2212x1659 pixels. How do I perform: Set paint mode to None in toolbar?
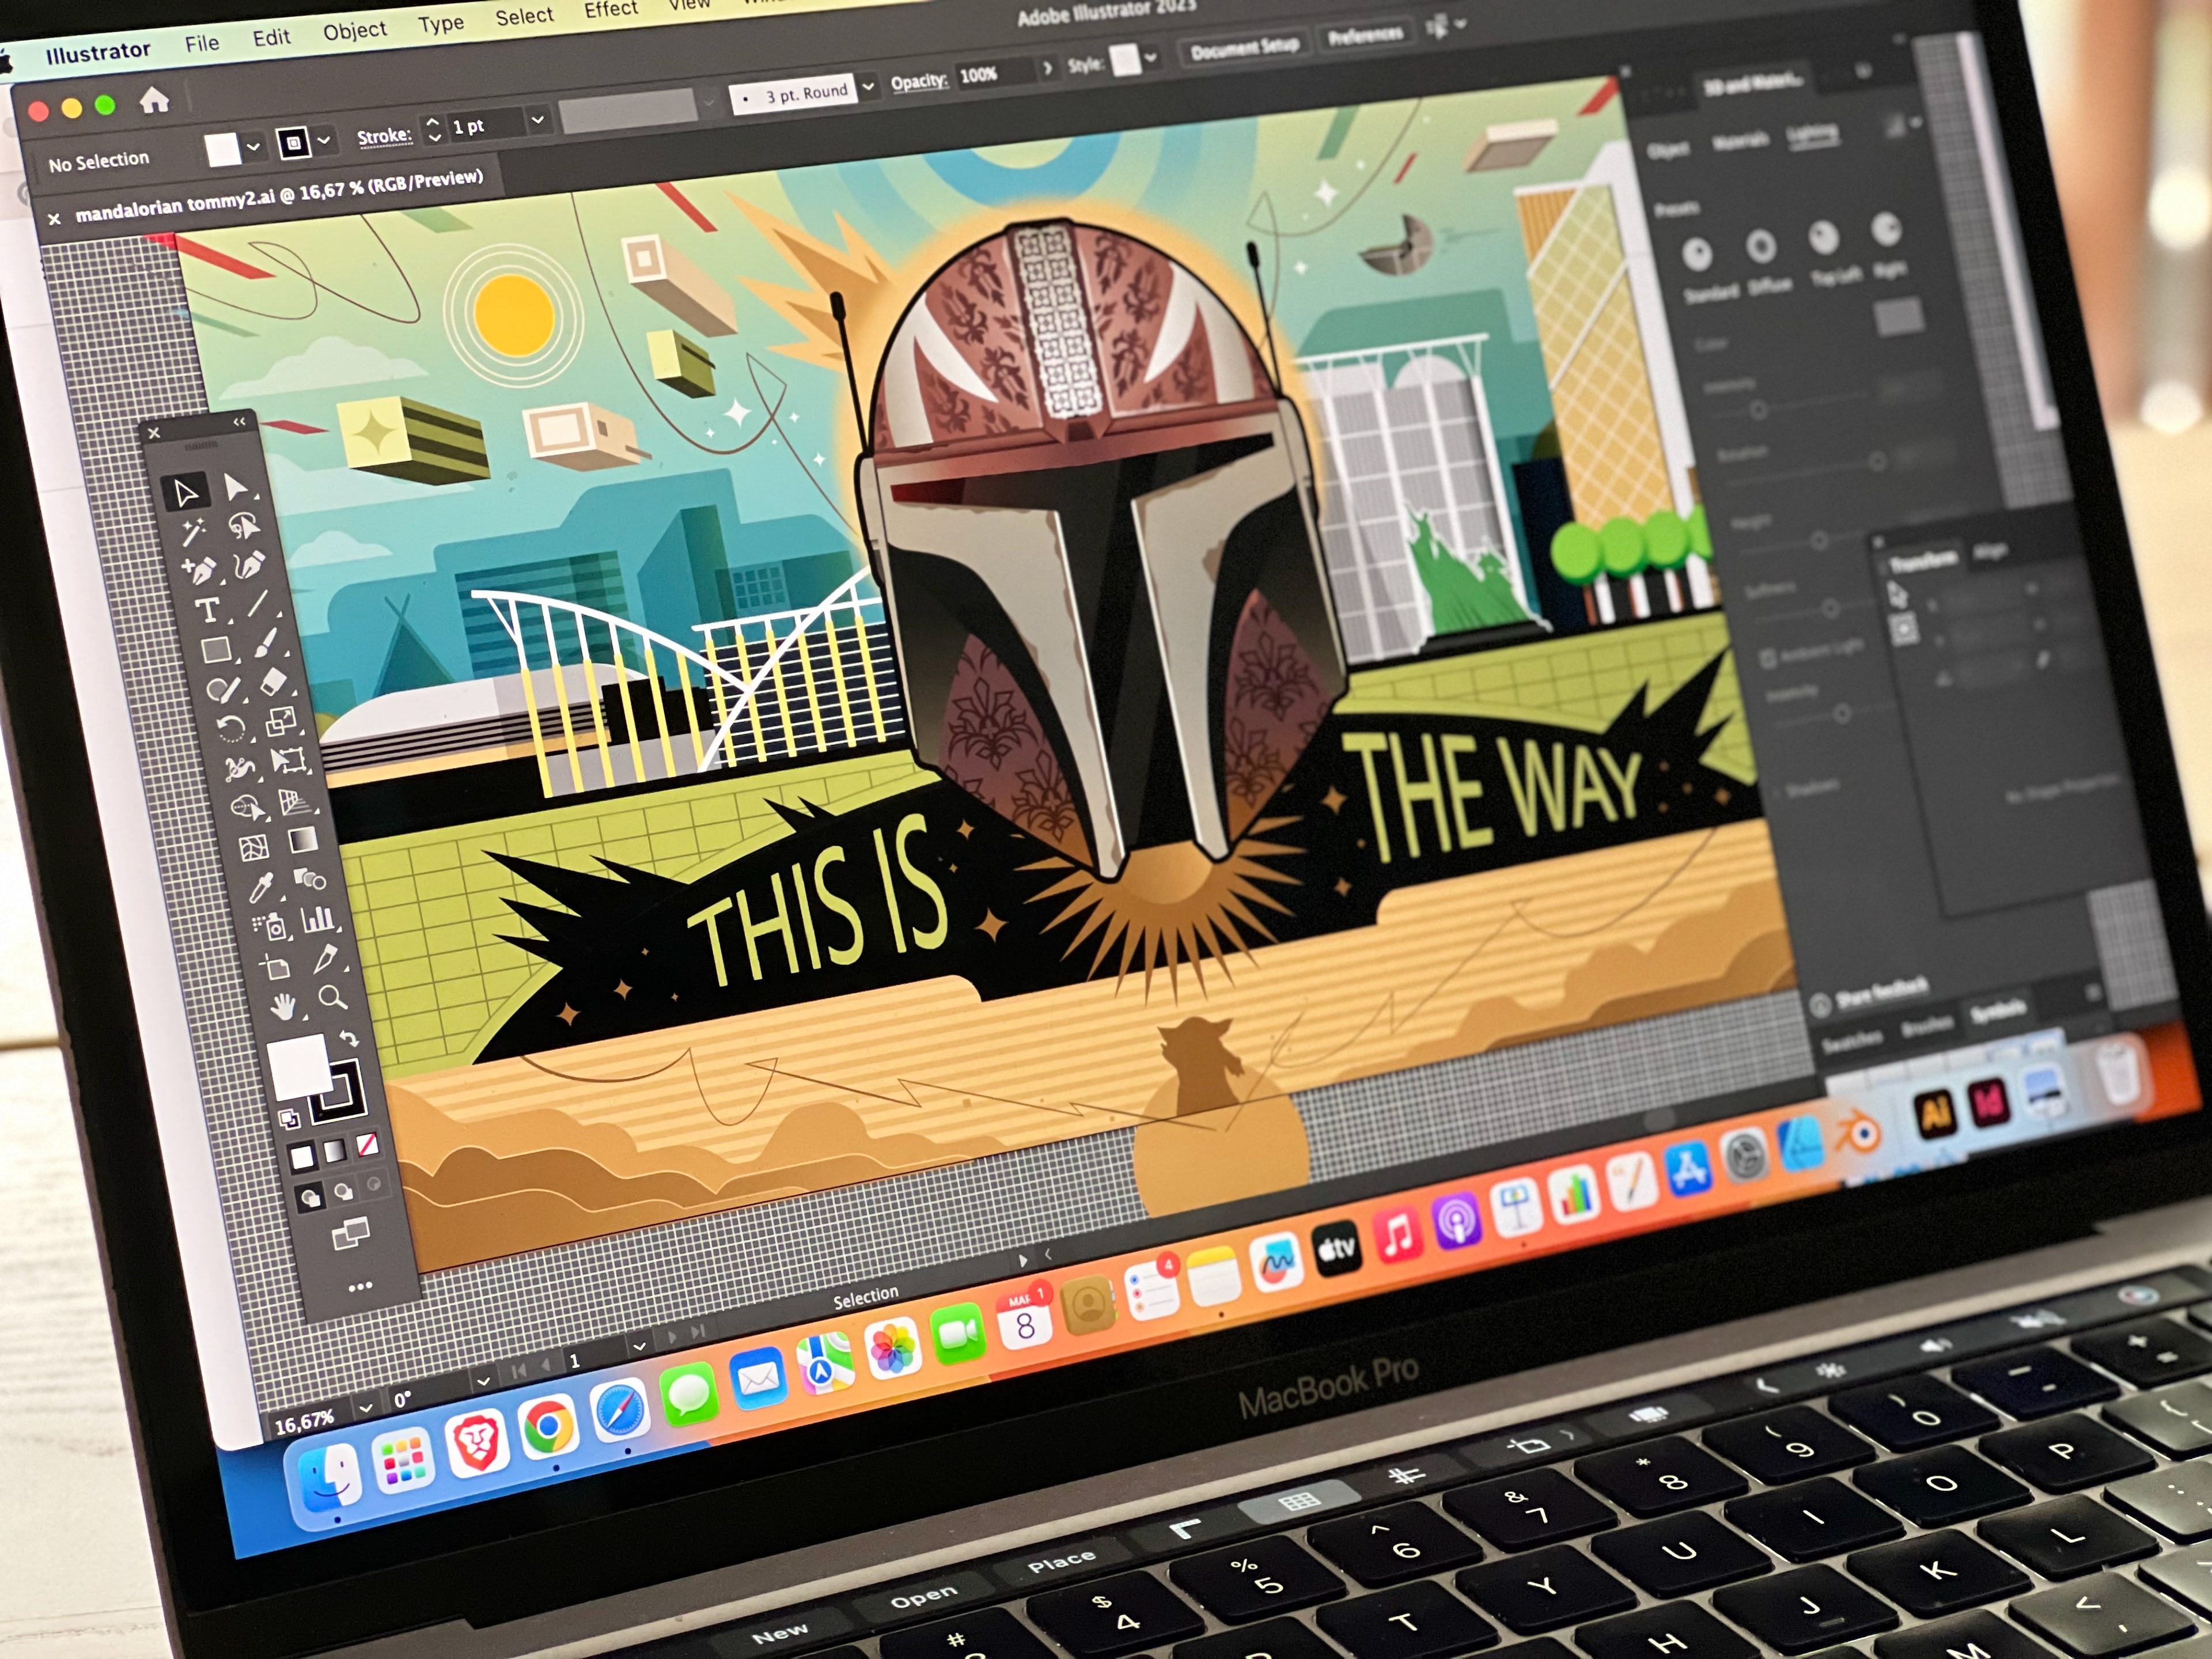point(368,1144)
